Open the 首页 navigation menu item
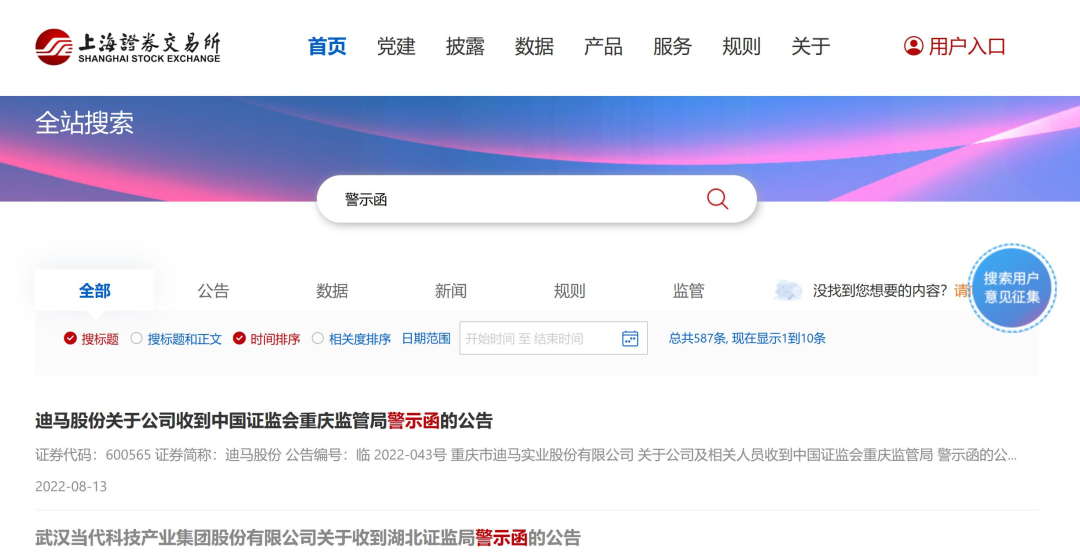 [x=327, y=46]
